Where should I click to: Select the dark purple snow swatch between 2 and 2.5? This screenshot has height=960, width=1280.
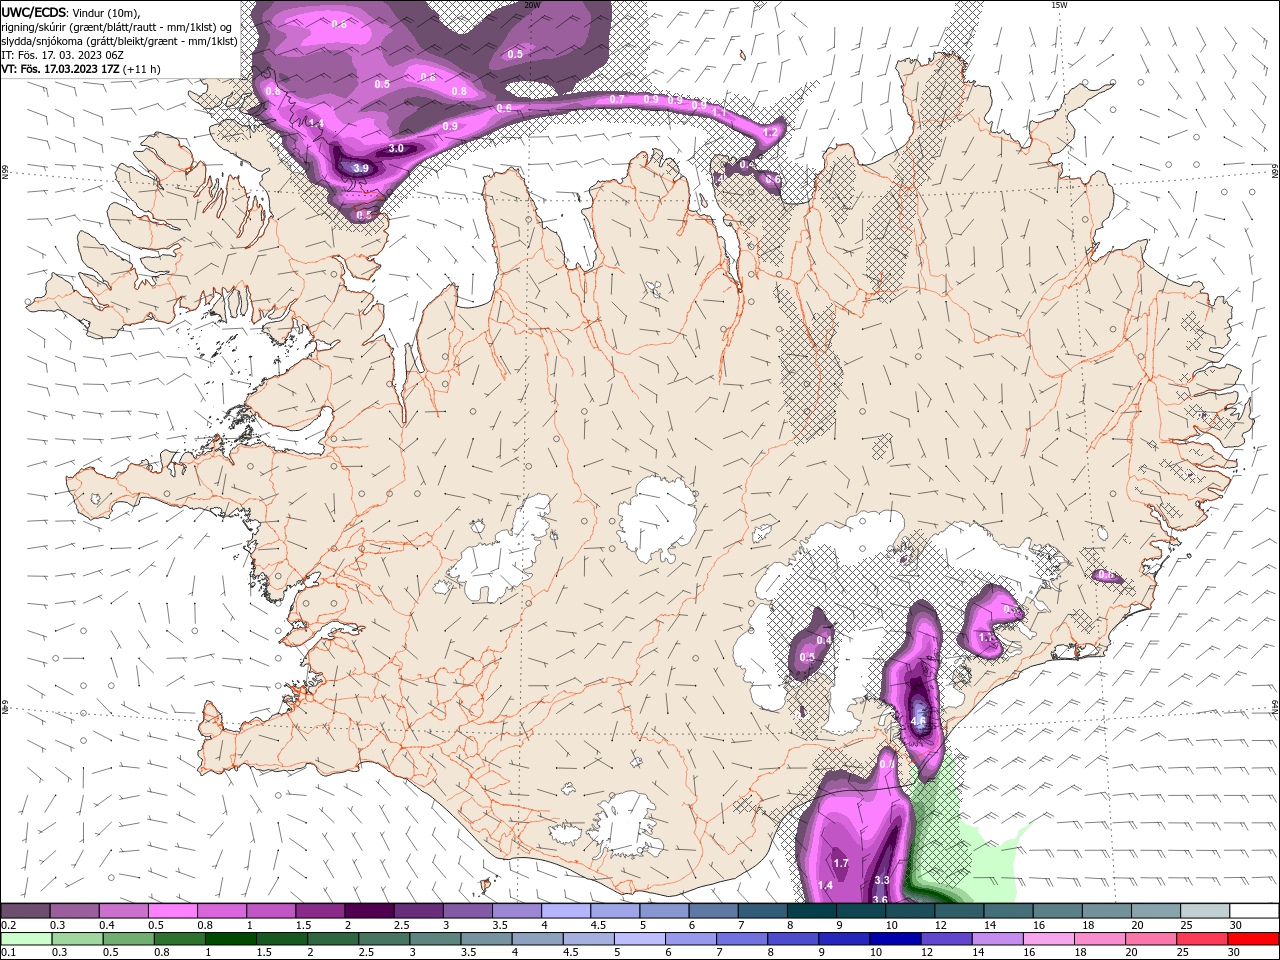click(369, 911)
